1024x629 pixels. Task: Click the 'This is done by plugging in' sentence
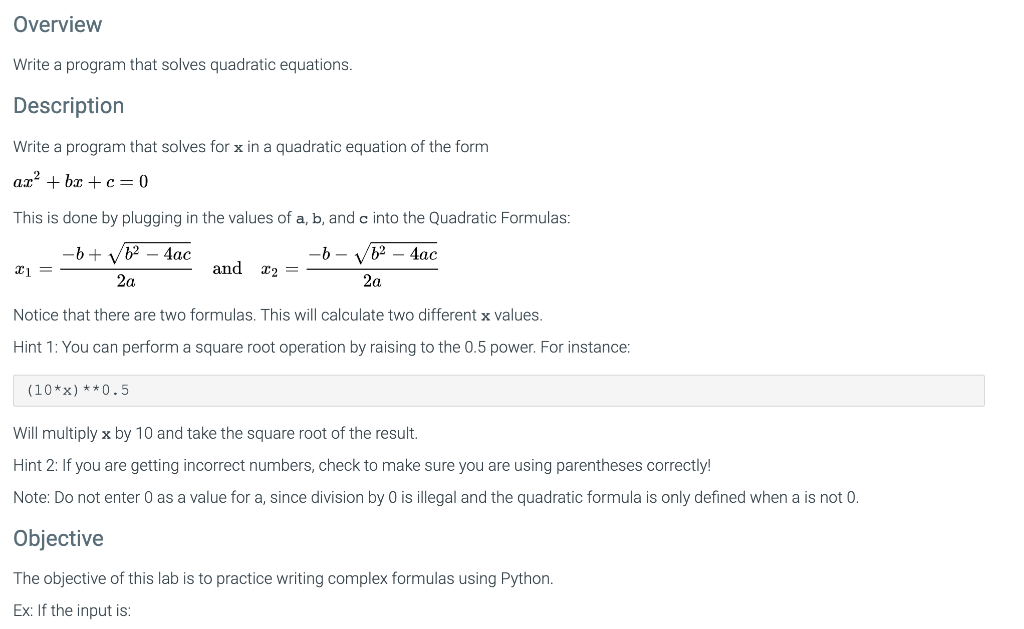pyautogui.click(x=291, y=218)
